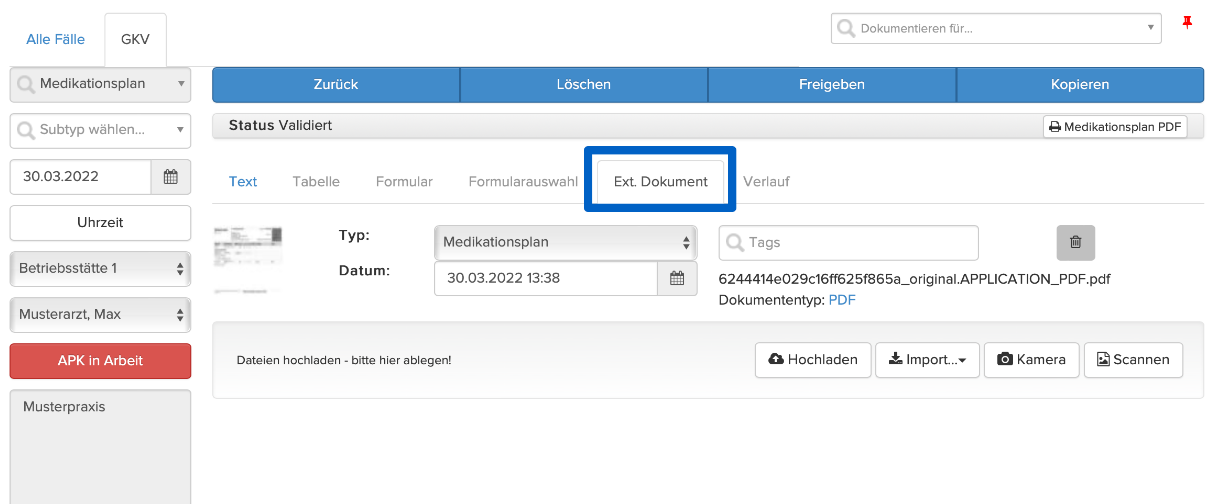The image size is (1214, 504).
Task: Click the red pin icon
Action: [x=1188, y=22]
